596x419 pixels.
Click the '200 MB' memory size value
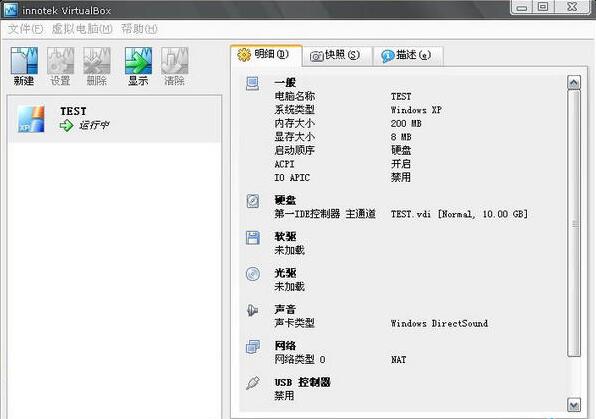pyautogui.click(x=406, y=124)
